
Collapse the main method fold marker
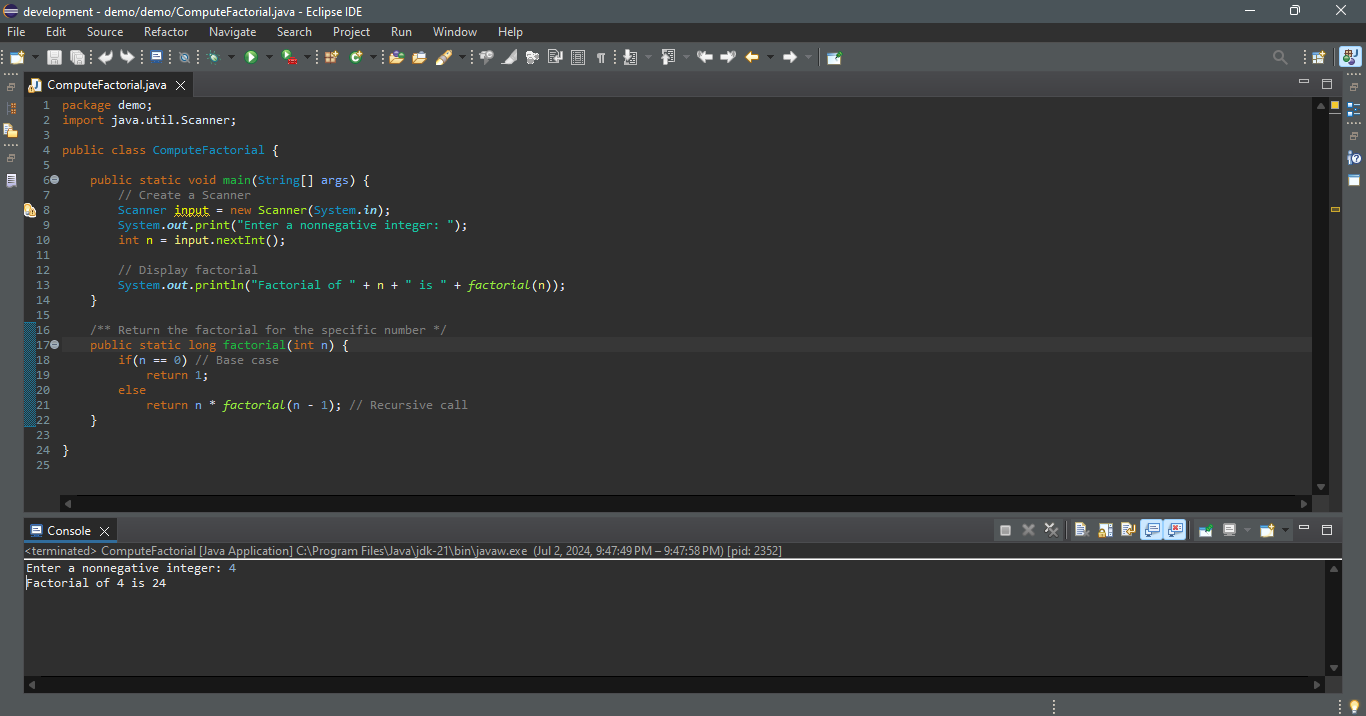click(55, 180)
